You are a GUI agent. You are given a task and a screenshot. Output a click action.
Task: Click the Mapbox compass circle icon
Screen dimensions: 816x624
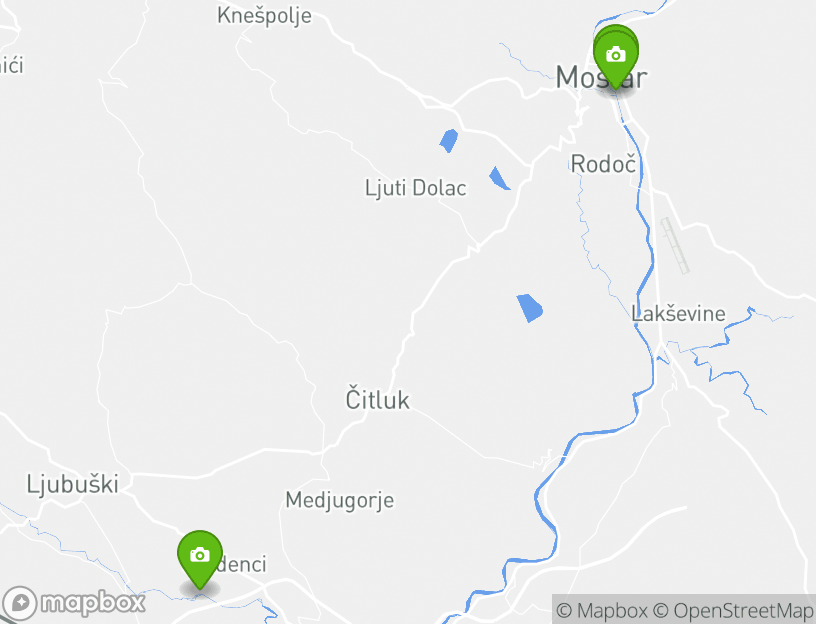tap(20, 603)
